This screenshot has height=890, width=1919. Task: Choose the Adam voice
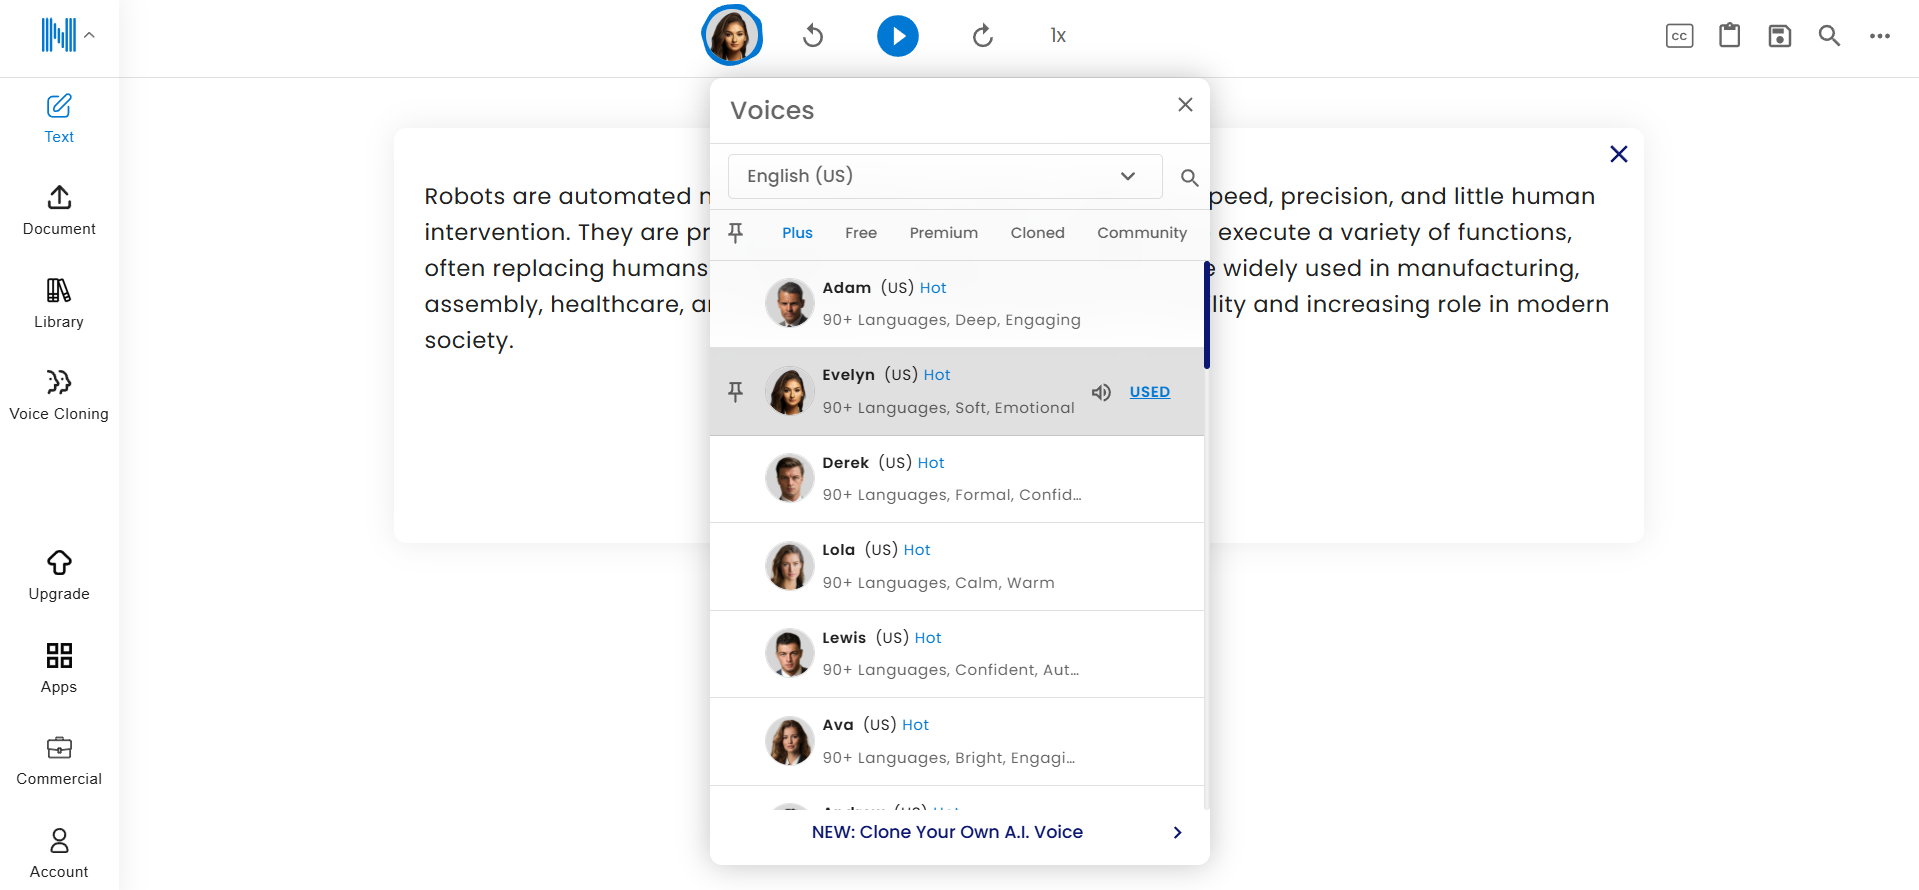(957, 304)
